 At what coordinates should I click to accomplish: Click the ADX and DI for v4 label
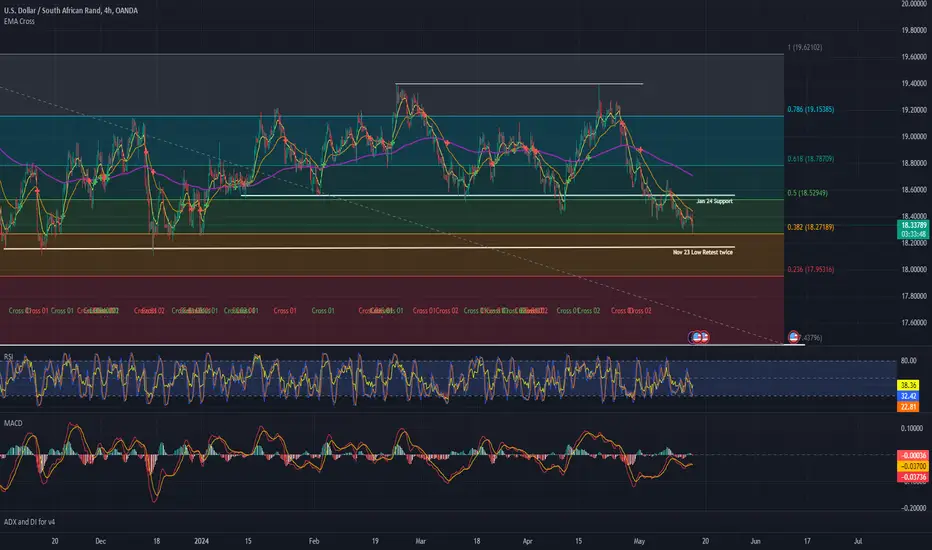click(x=29, y=522)
